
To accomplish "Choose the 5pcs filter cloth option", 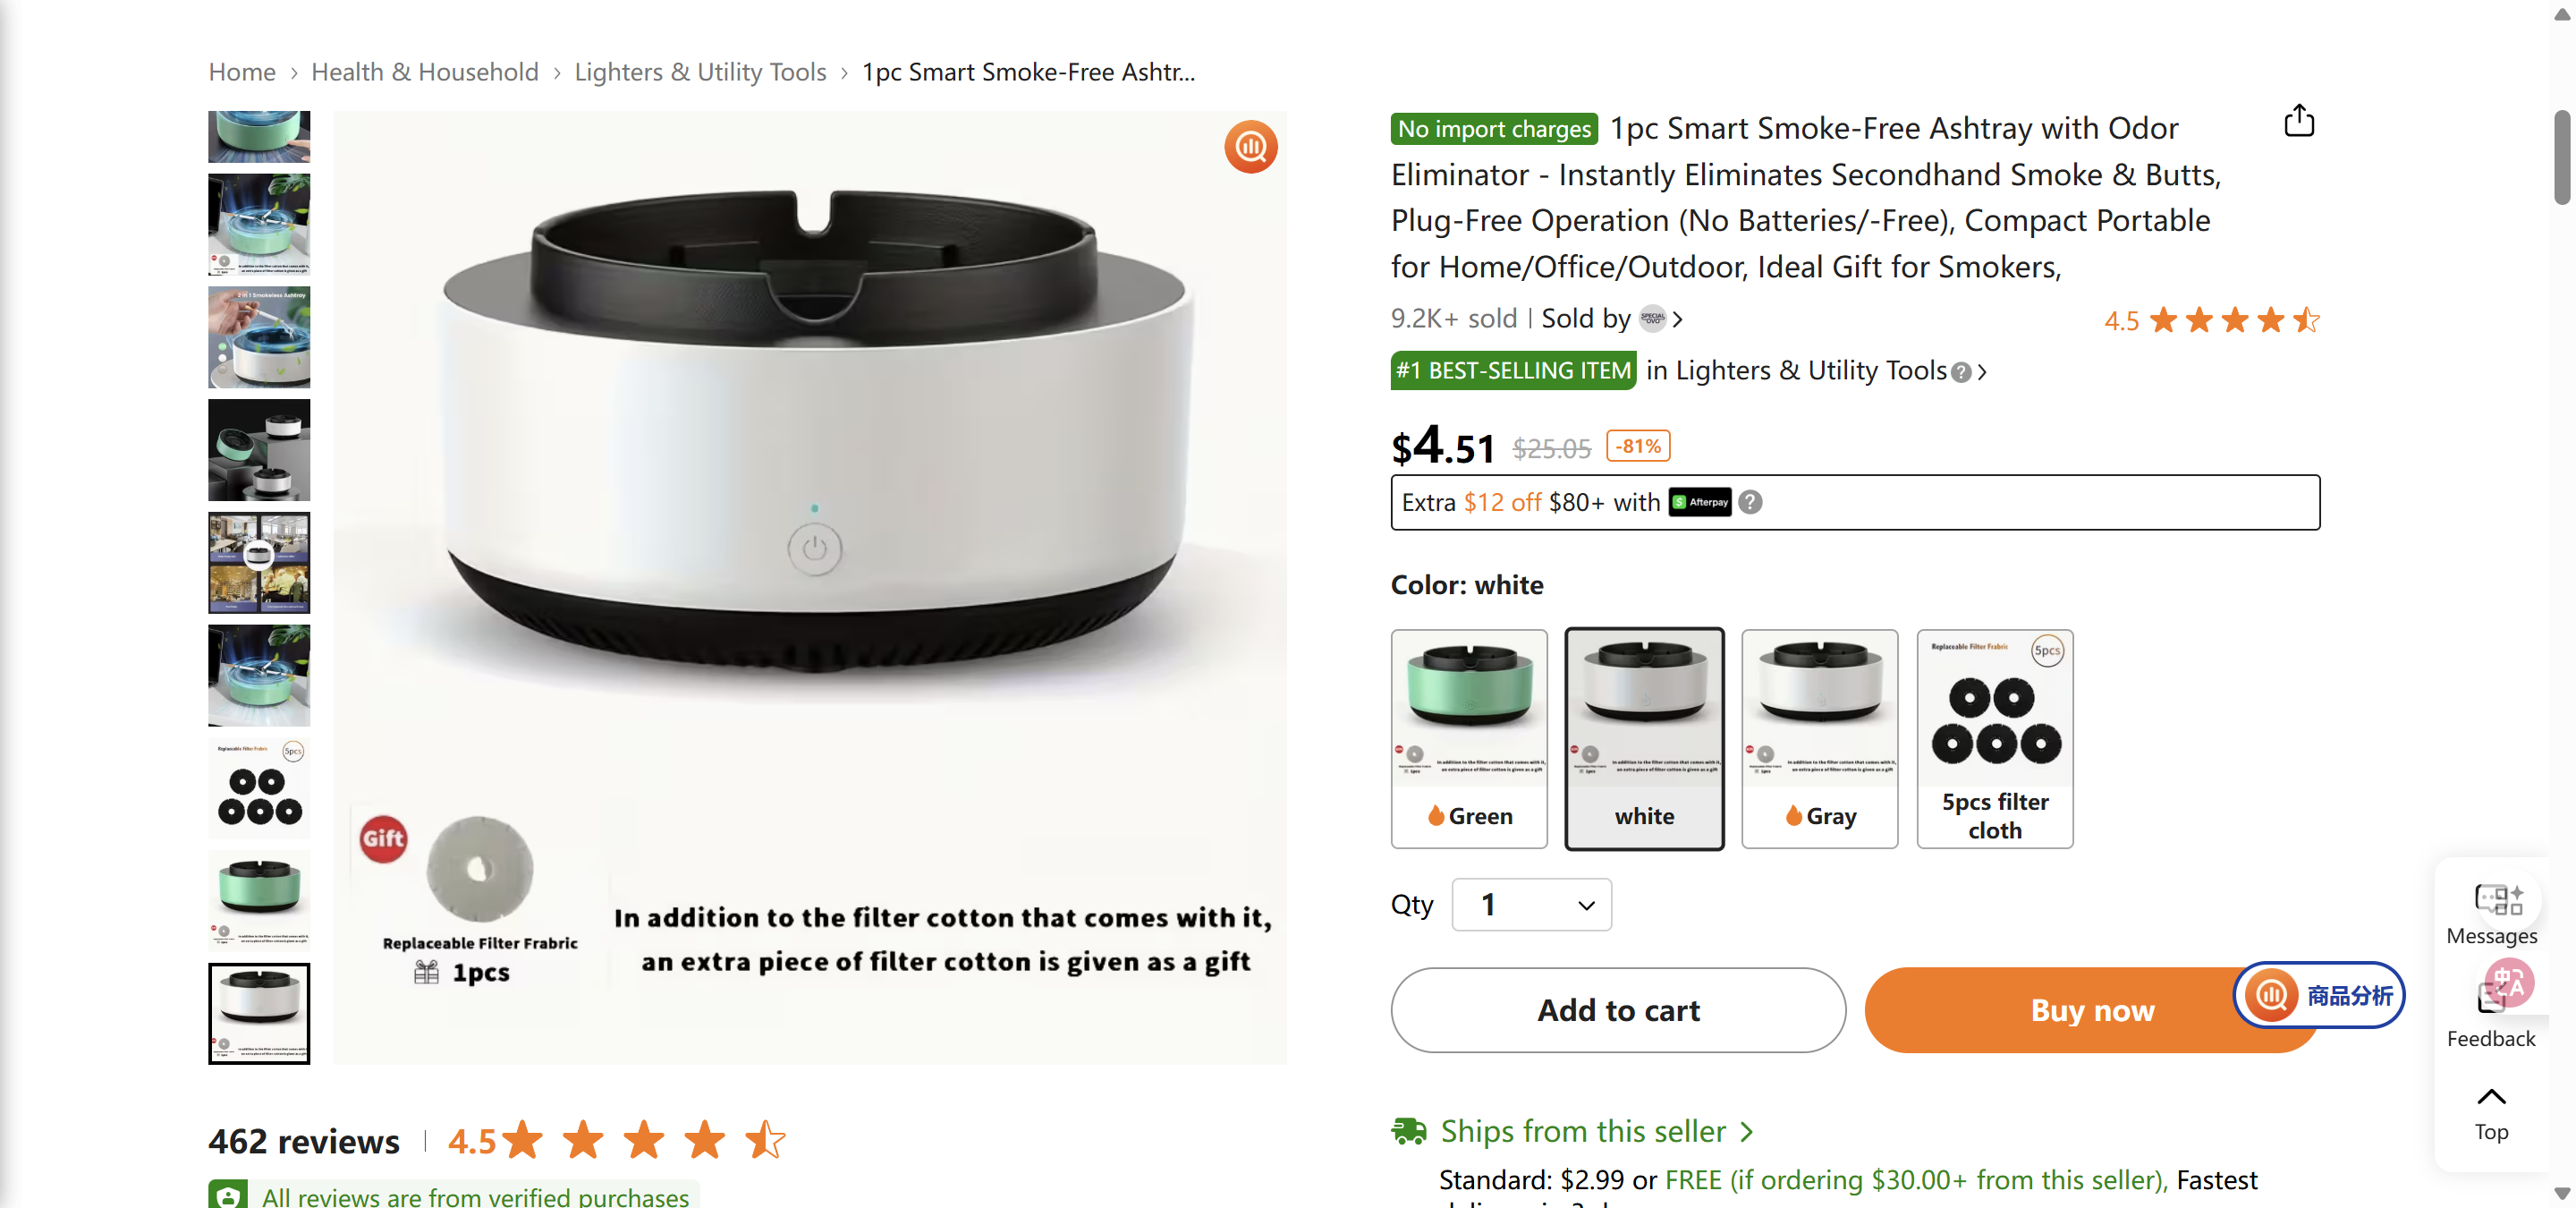I will 1994,740.
